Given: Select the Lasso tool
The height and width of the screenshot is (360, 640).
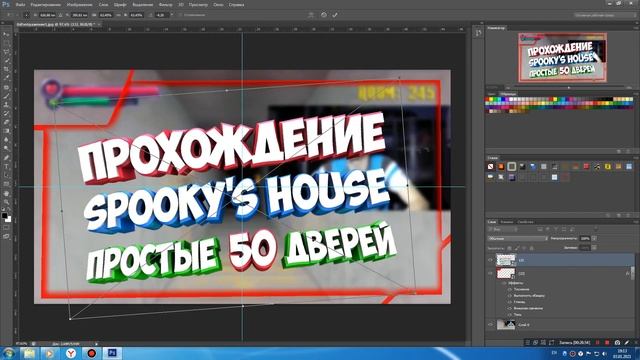Looking at the screenshot, I should (6, 52).
